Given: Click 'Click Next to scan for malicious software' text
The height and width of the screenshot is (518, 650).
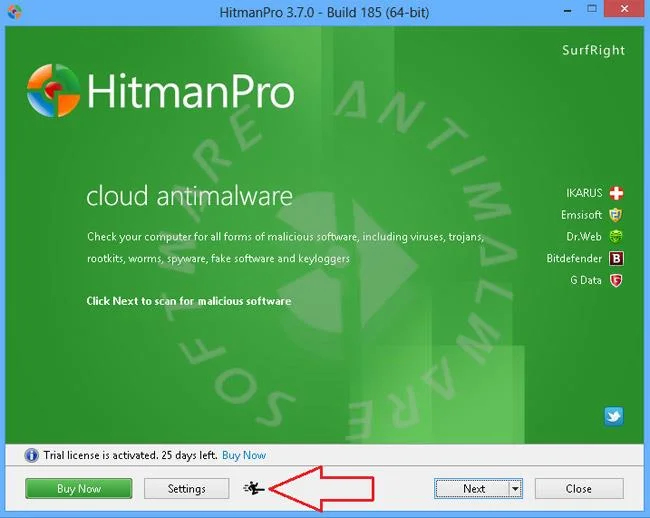Looking at the screenshot, I should [189, 301].
